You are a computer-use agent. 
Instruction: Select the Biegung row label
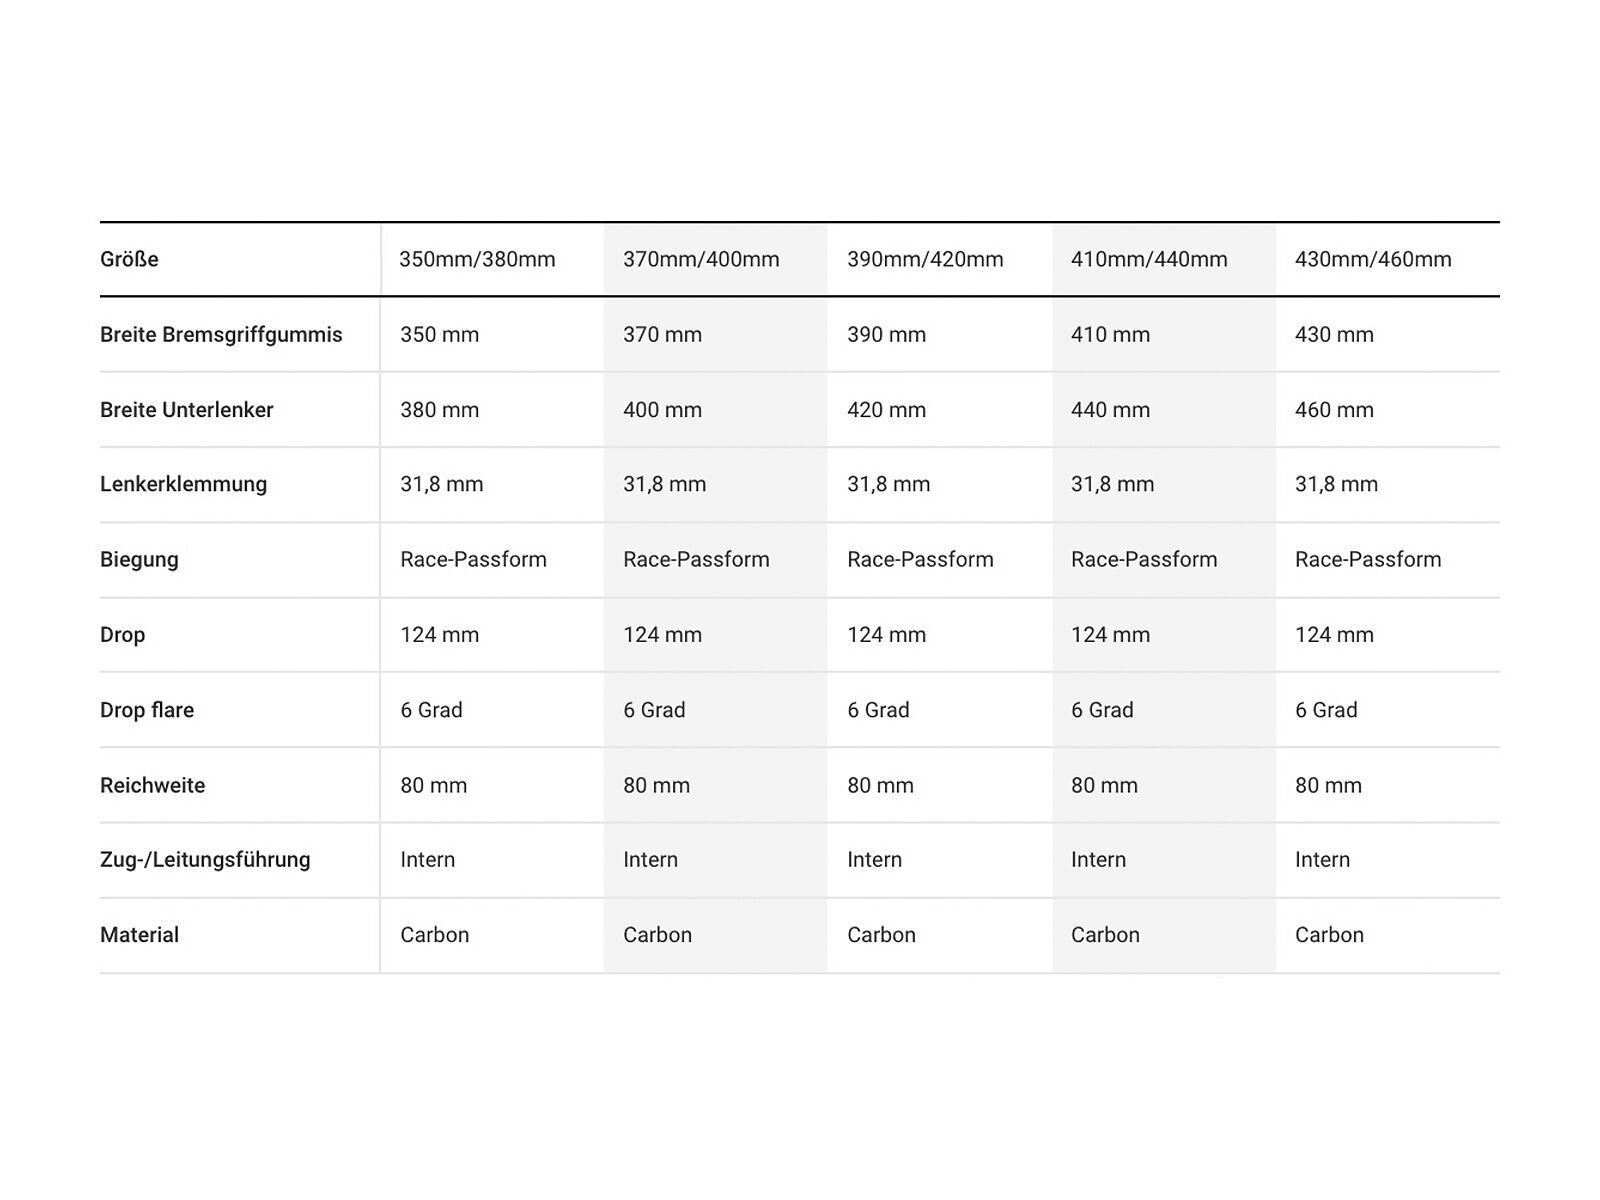tap(139, 560)
